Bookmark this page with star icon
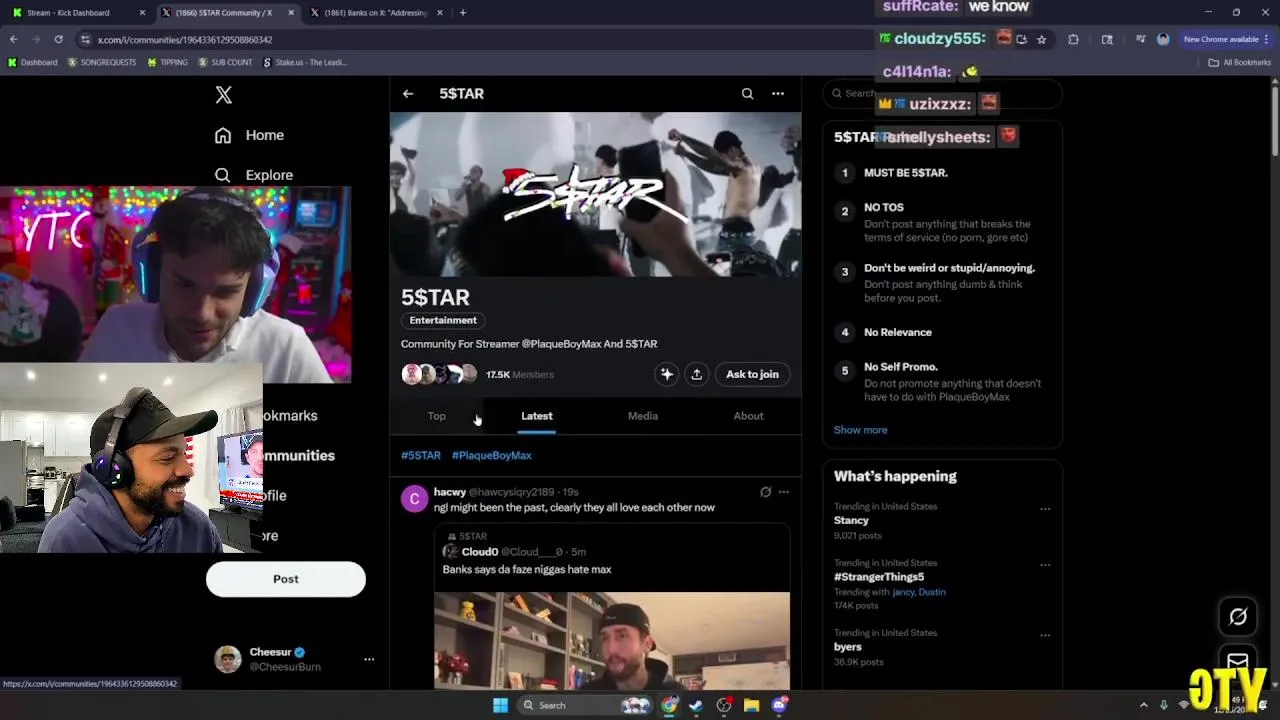 [x=1041, y=39]
